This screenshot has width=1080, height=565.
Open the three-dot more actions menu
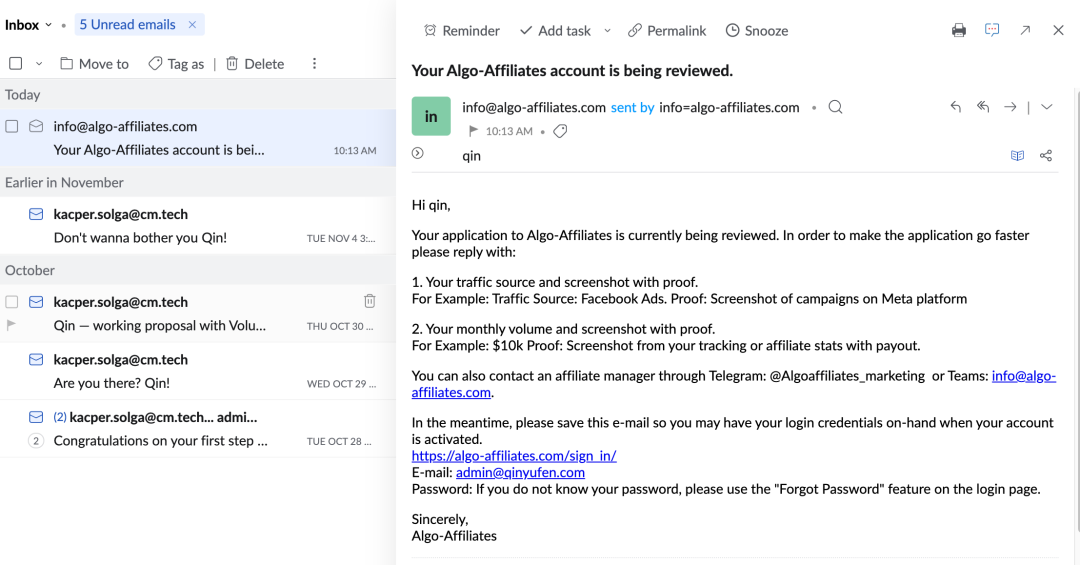pyautogui.click(x=314, y=63)
